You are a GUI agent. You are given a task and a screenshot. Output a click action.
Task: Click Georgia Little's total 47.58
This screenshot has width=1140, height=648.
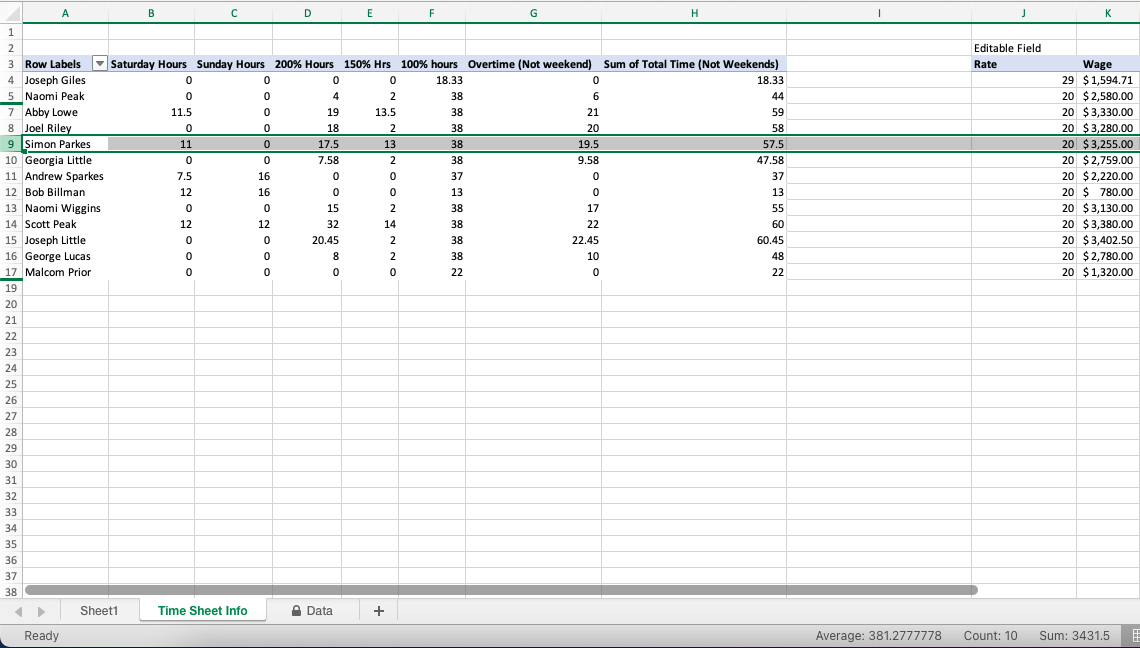(x=694, y=160)
